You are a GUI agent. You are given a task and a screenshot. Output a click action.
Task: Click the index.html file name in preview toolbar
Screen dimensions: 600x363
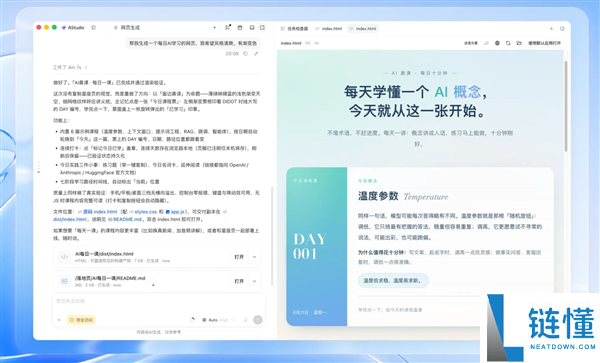coord(291,43)
